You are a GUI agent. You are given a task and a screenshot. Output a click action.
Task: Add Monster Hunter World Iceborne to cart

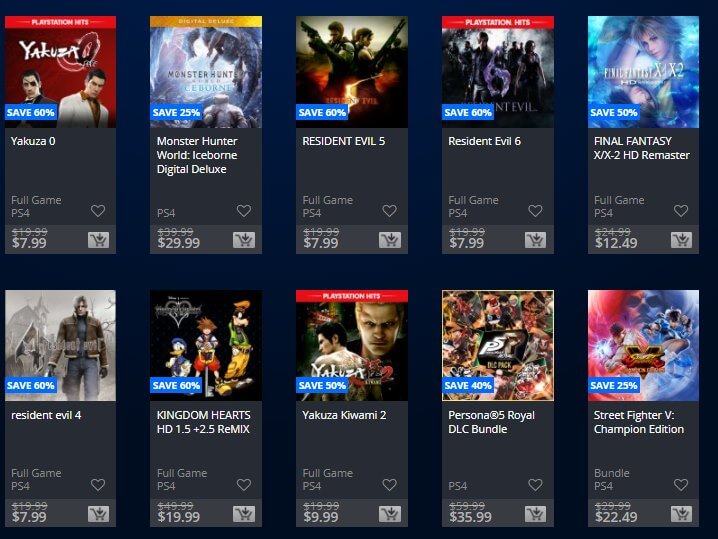(244, 240)
